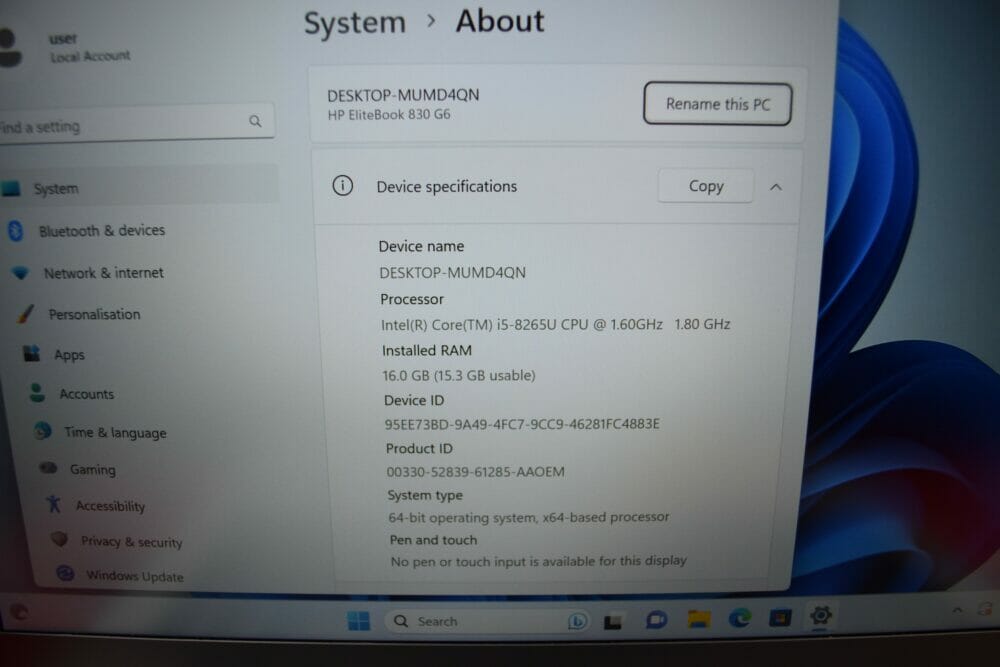Show hidden icons in the system tray
This screenshot has height=667, width=1000.
pos(957,611)
